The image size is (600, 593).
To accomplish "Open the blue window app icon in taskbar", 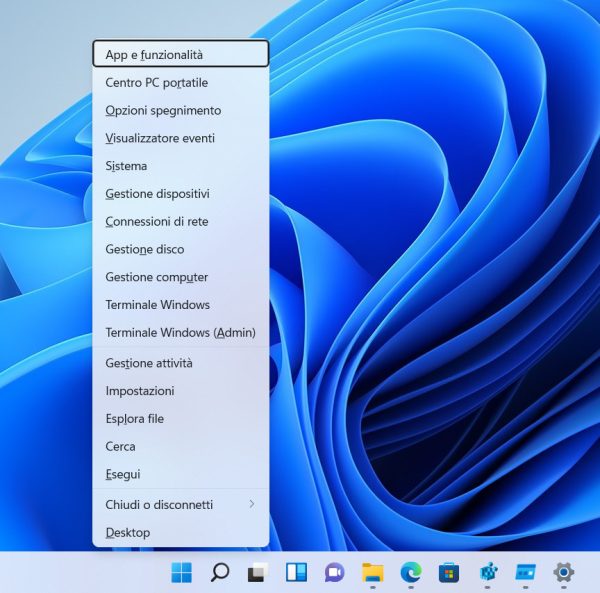I will 525,572.
